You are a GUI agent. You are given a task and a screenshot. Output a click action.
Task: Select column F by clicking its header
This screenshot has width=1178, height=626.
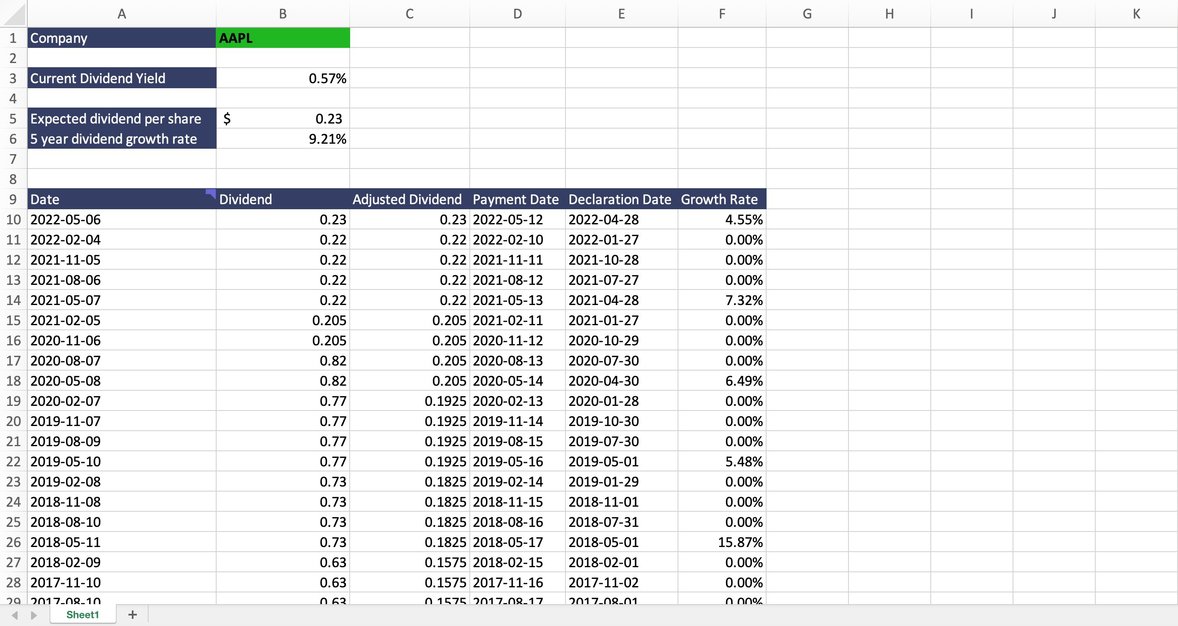tap(721, 14)
